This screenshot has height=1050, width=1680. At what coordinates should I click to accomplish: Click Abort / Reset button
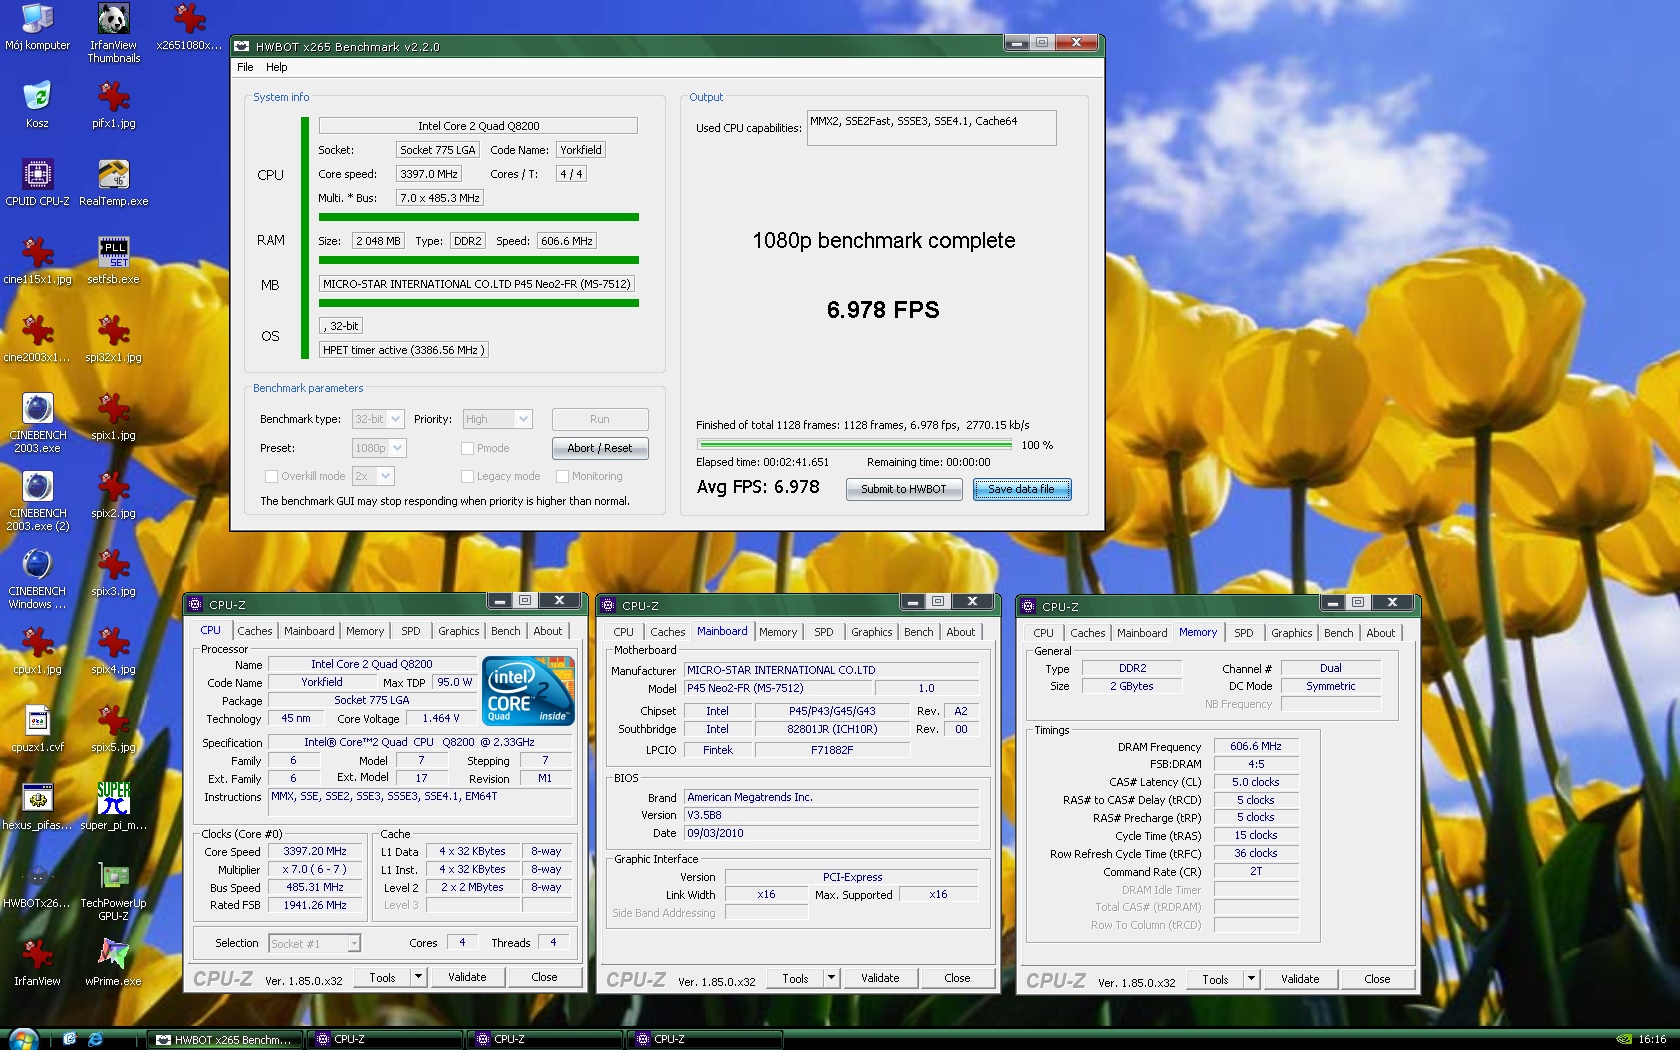coord(600,448)
